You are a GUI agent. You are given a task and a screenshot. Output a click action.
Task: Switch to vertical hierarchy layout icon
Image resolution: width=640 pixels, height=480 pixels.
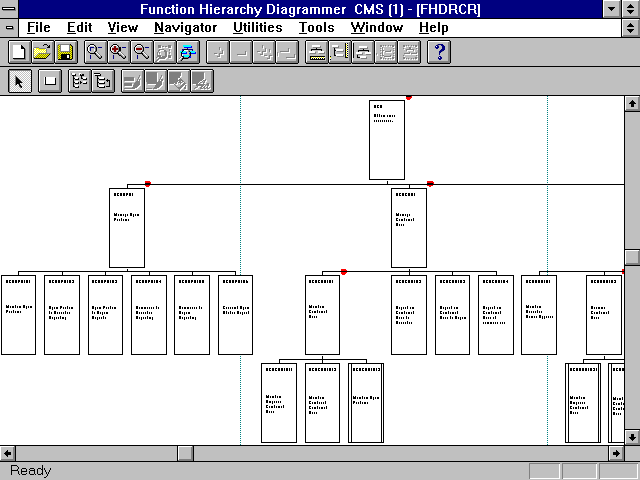(x=102, y=82)
